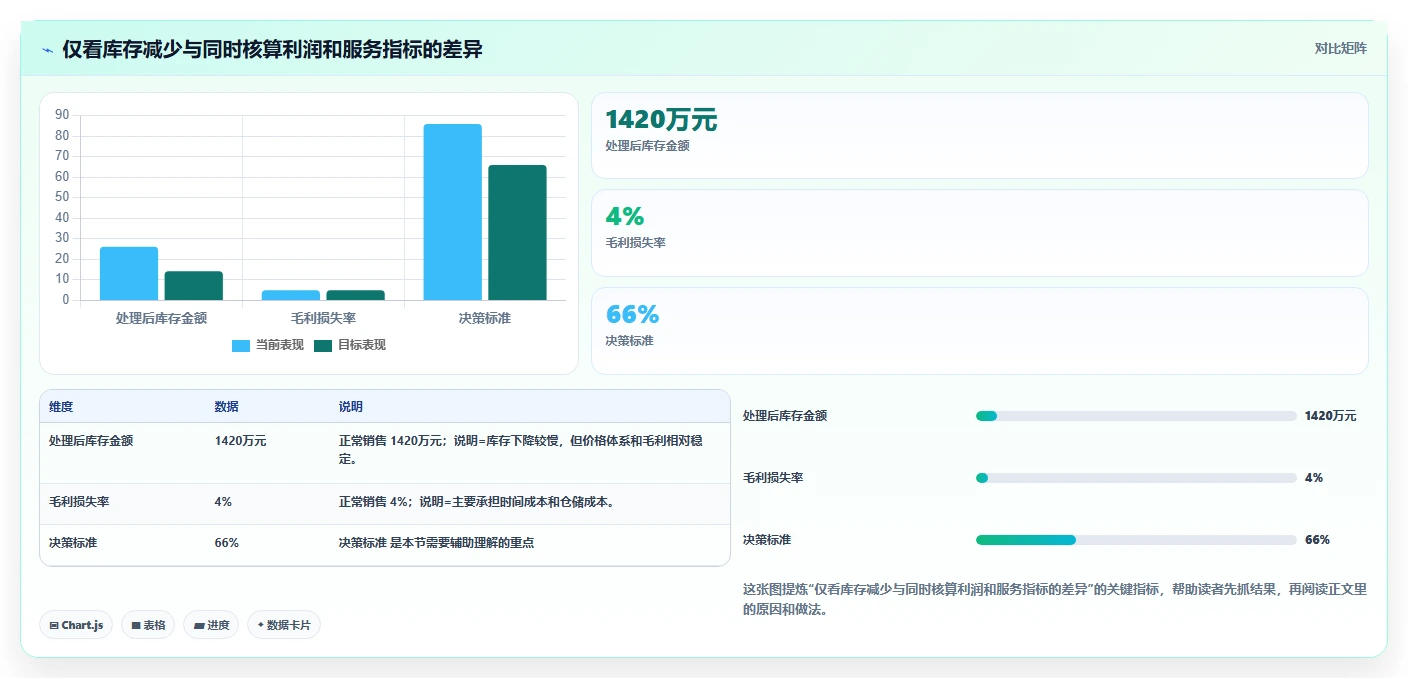Image resolution: width=1408 pixels, height=678 pixels.
Task: Click the dark green 处理后库存金额 bar
Action: pos(194,285)
